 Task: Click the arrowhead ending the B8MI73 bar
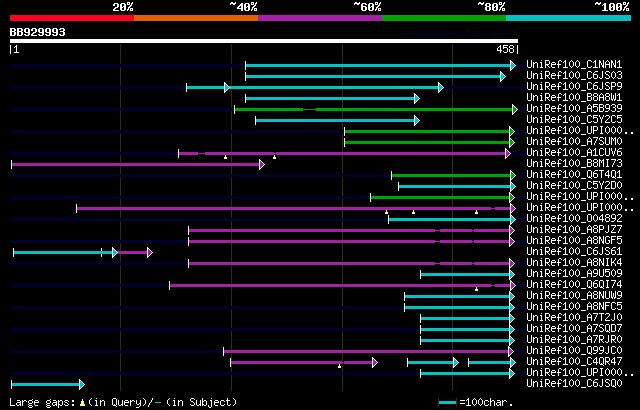[262, 165]
